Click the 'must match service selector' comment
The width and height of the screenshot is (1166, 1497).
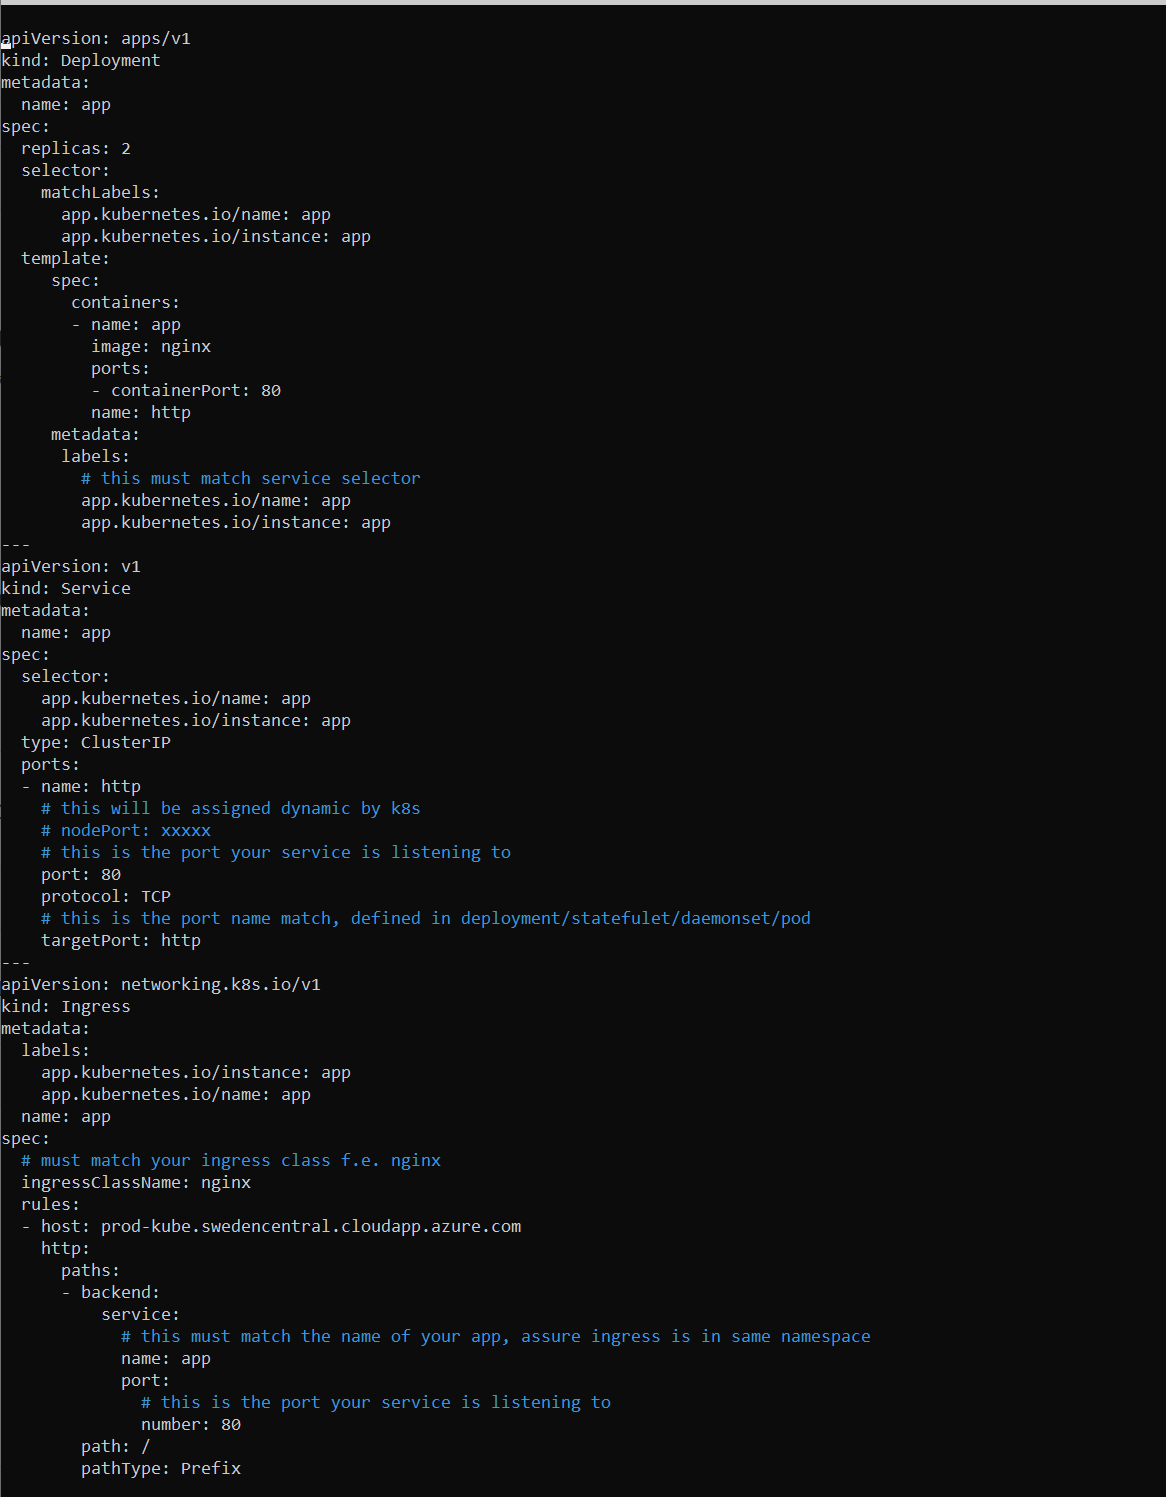[250, 479]
